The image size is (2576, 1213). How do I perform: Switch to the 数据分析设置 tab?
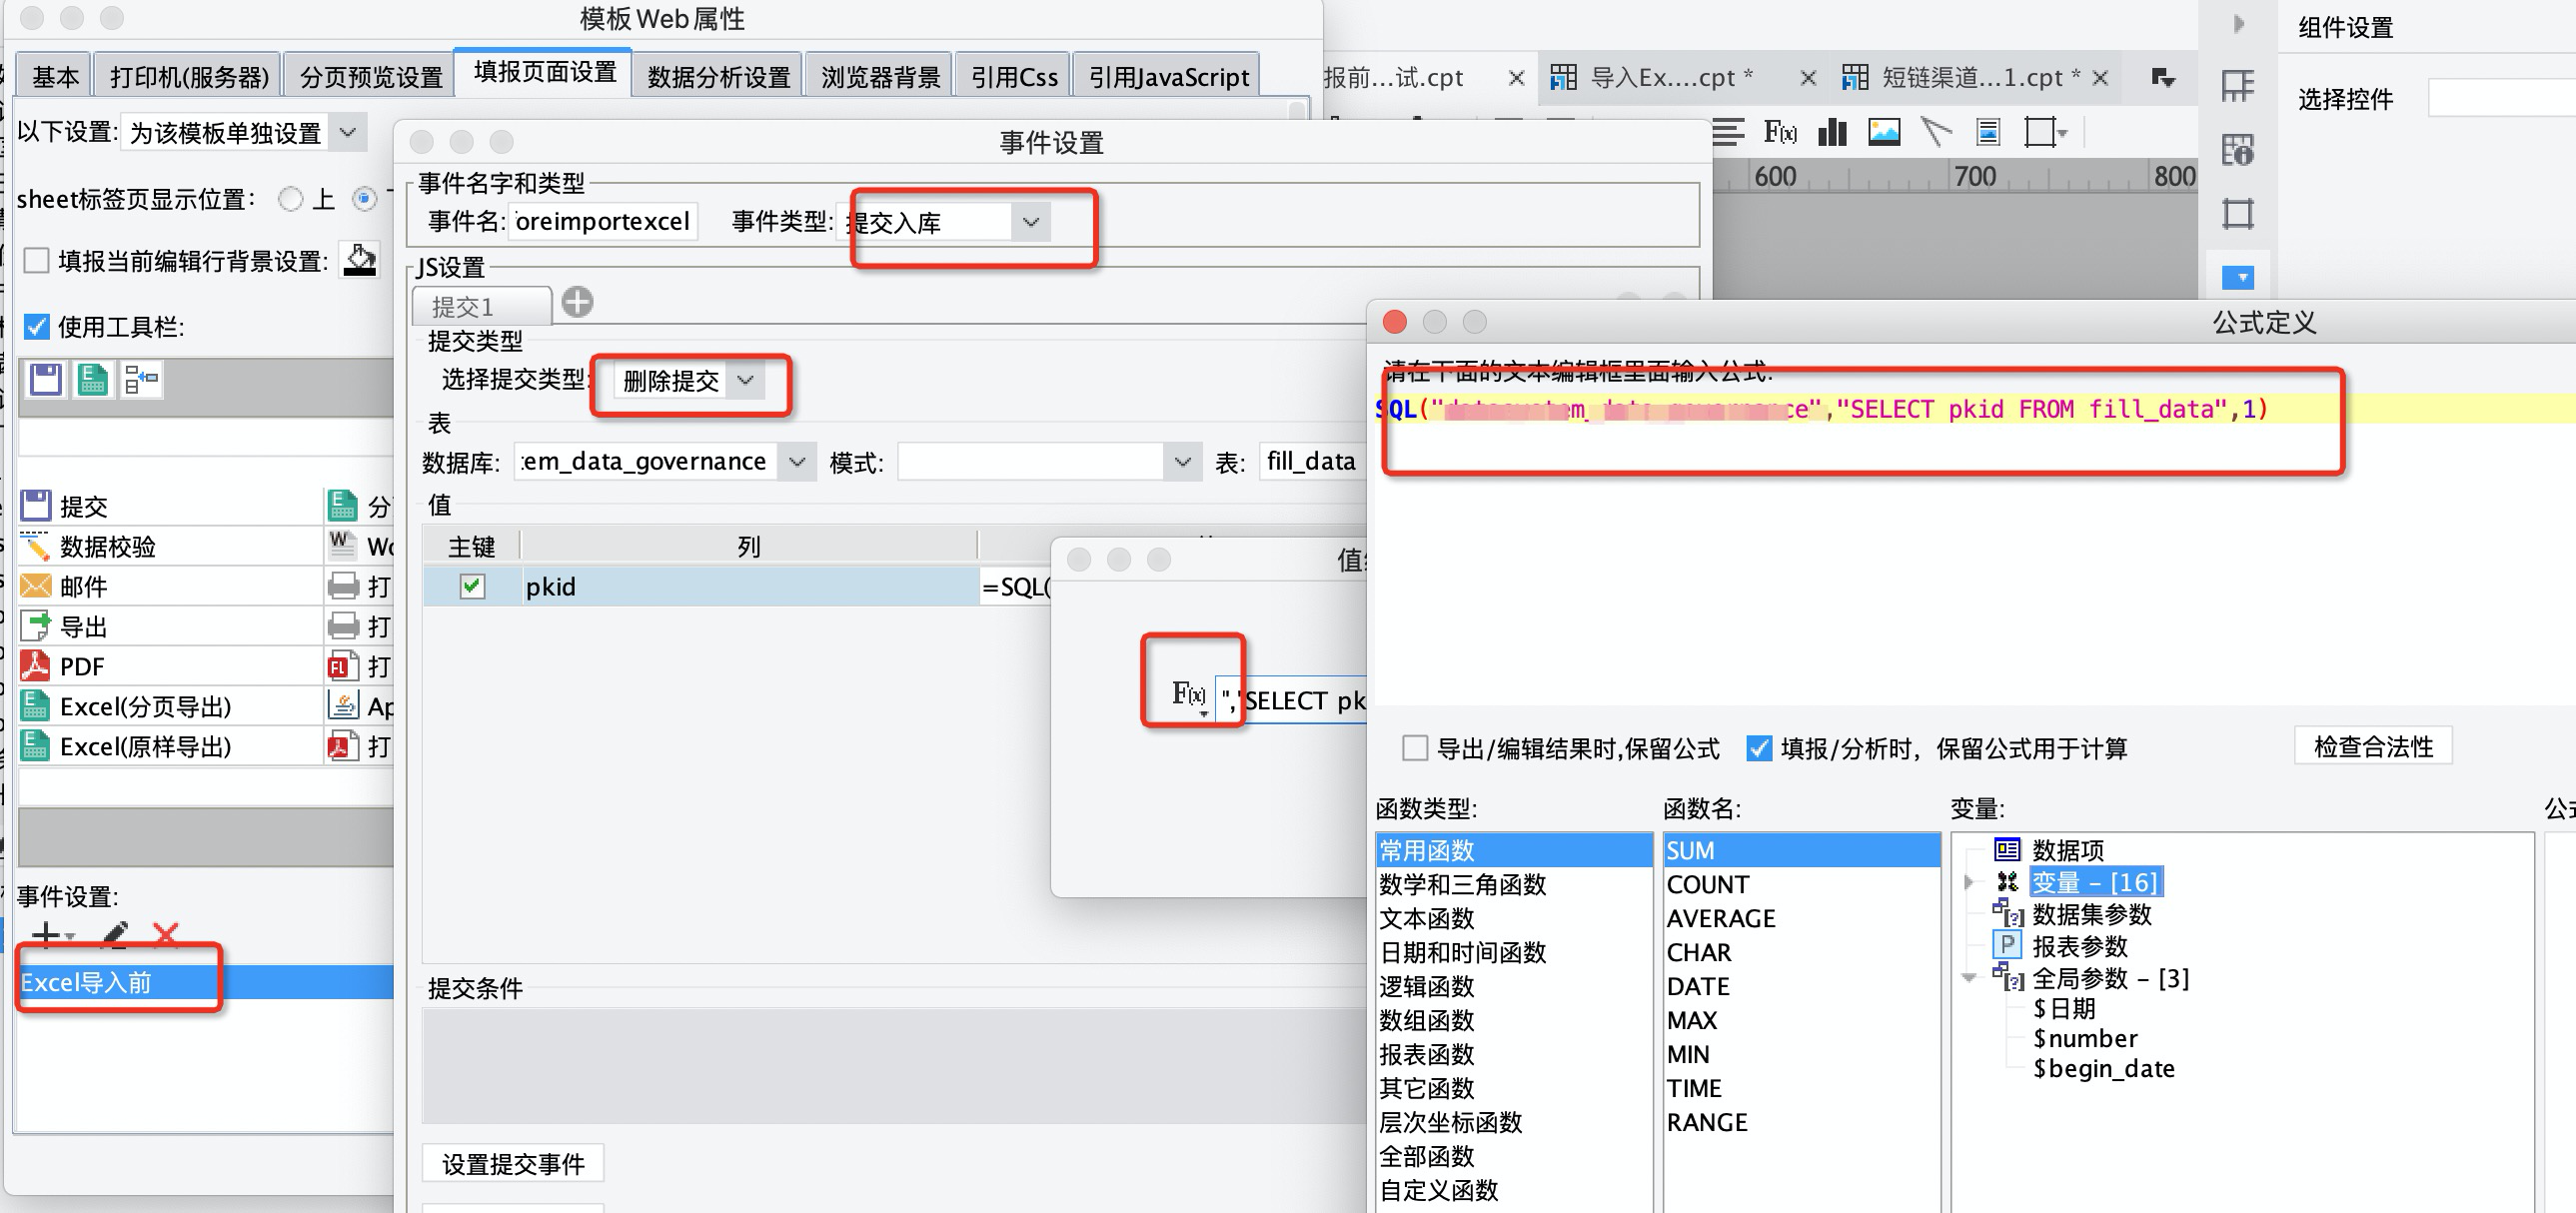[x=718, y=77]
